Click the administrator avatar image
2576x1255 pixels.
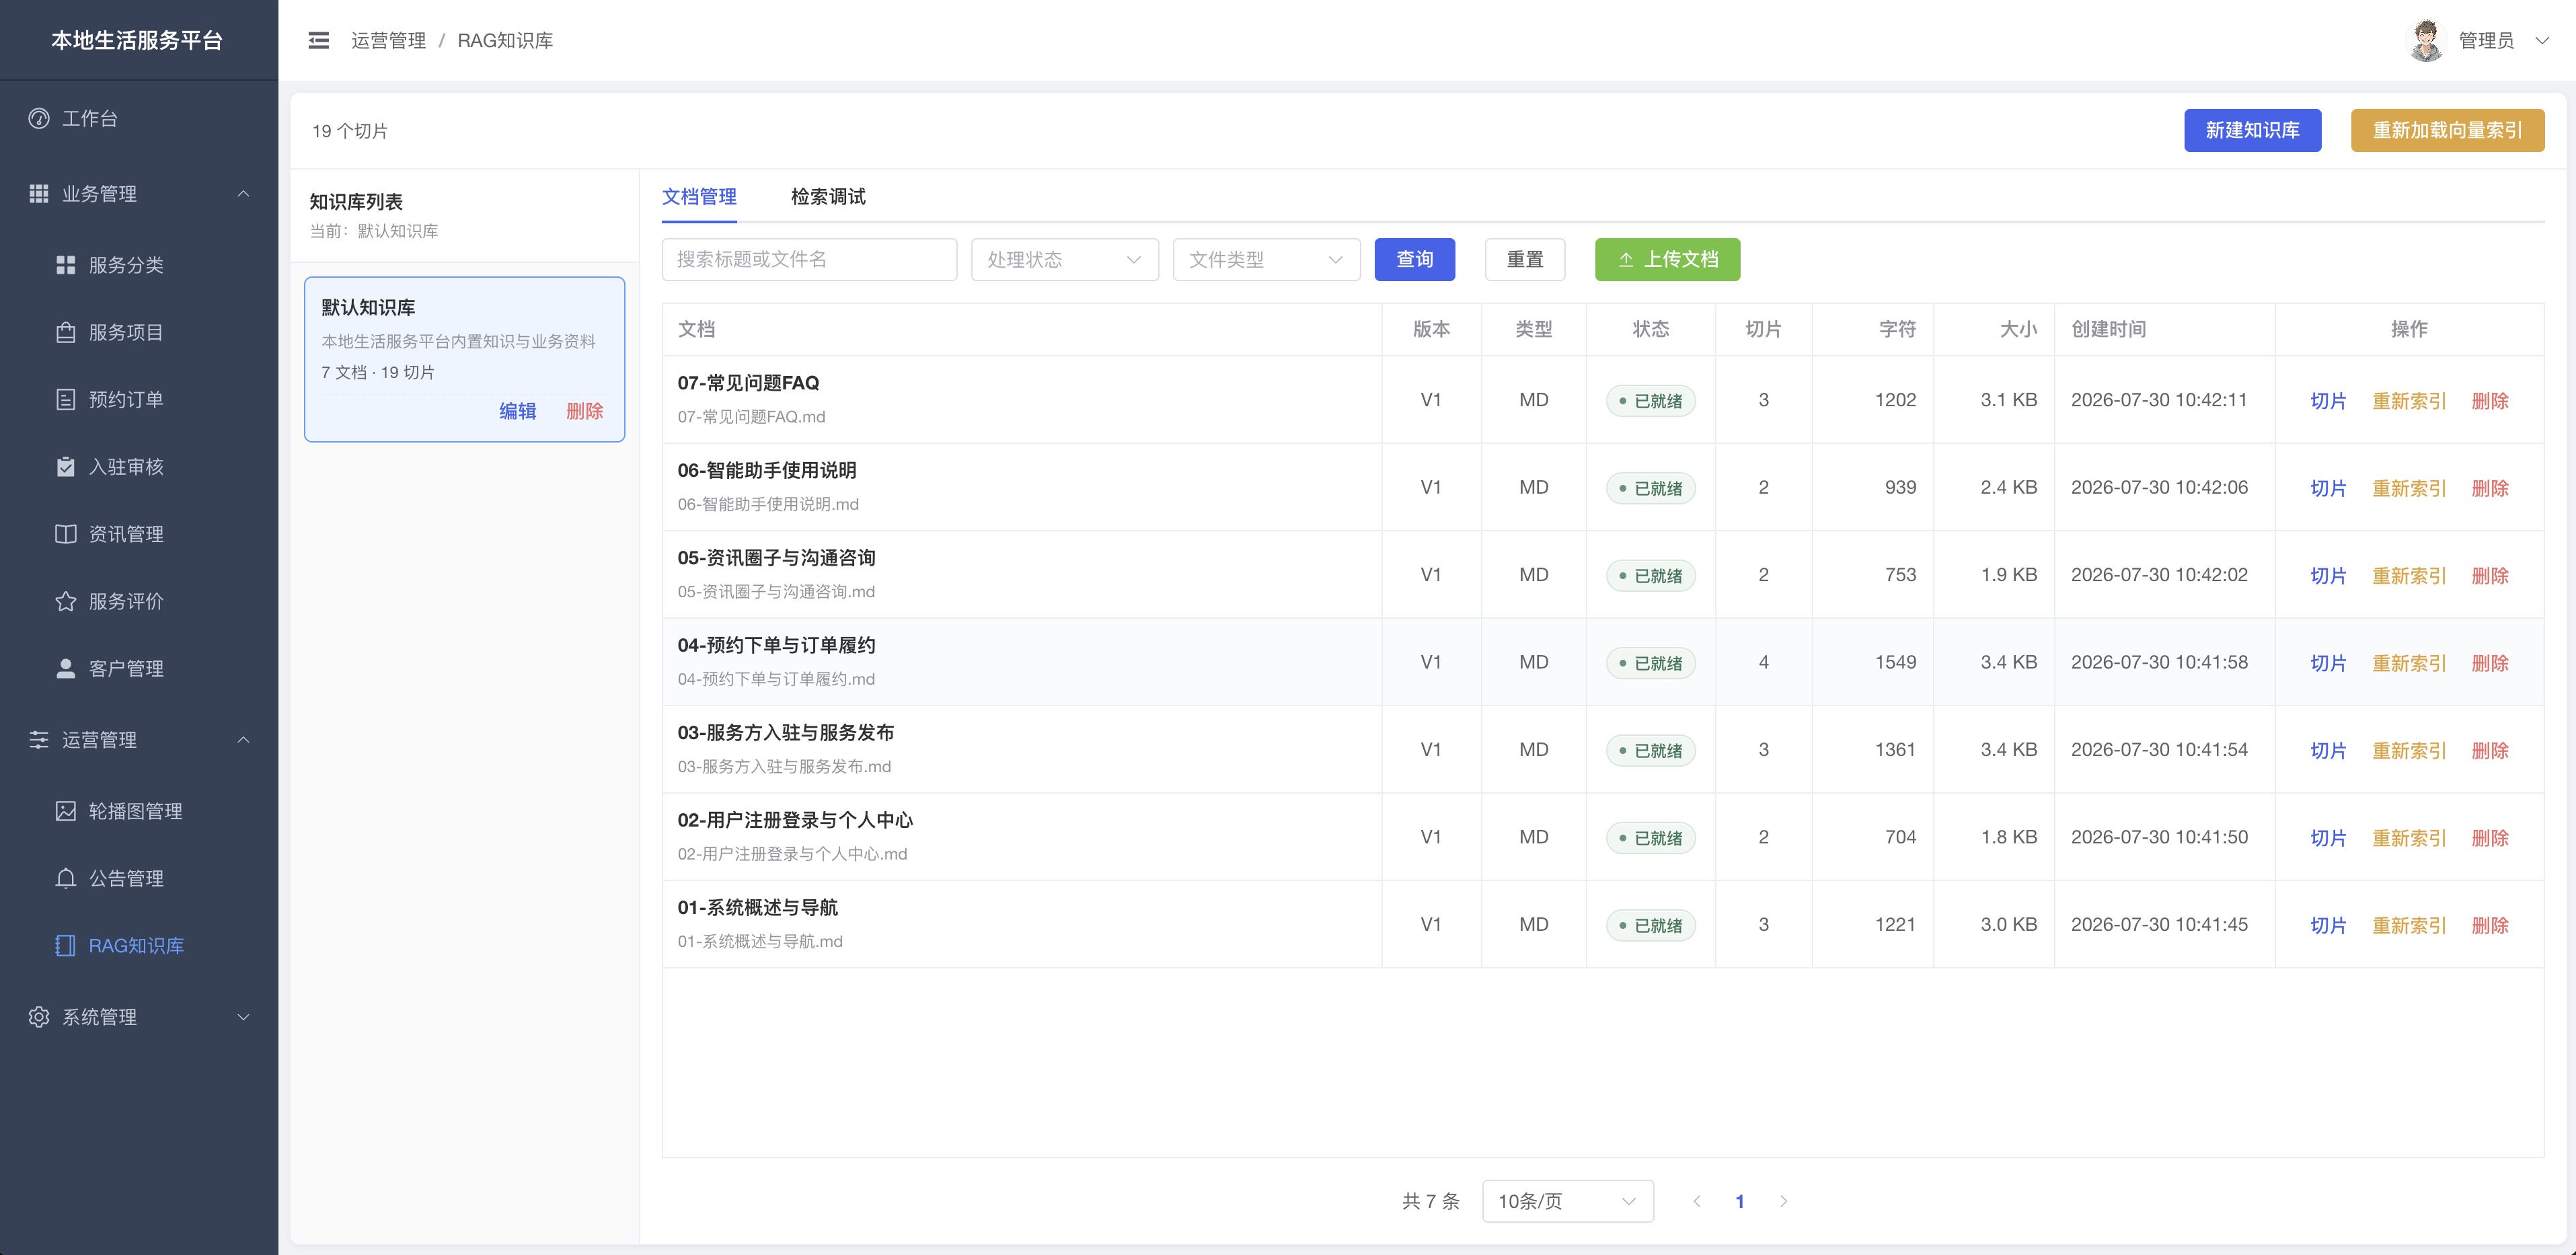click(x=2426, y=40)
